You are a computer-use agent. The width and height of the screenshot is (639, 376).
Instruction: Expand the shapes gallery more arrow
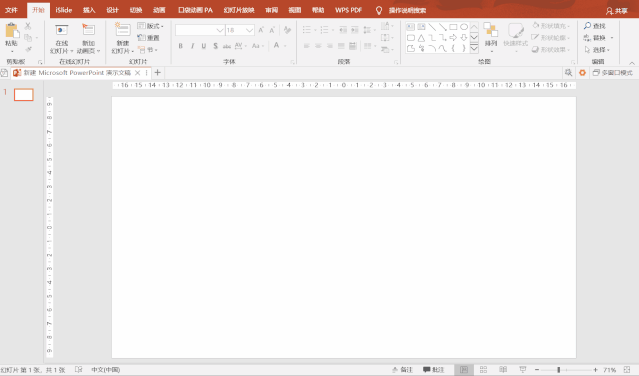[474, 48]
